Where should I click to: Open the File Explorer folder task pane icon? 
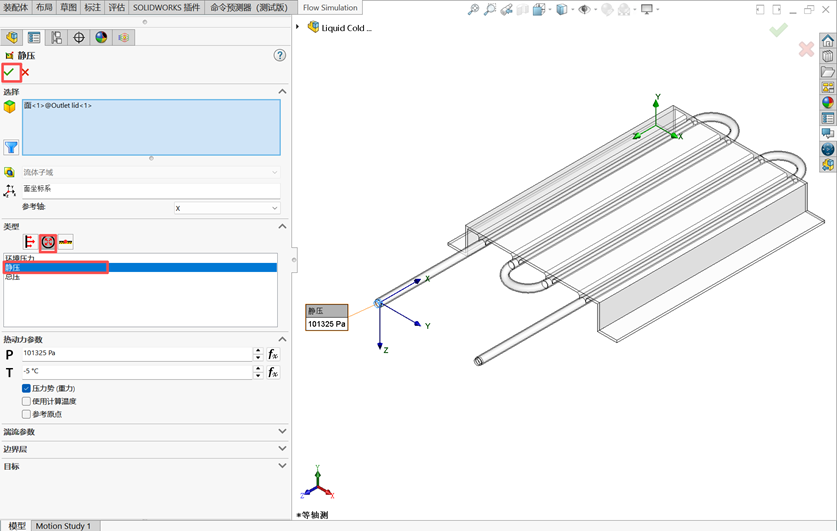click(x=828, y=72)
